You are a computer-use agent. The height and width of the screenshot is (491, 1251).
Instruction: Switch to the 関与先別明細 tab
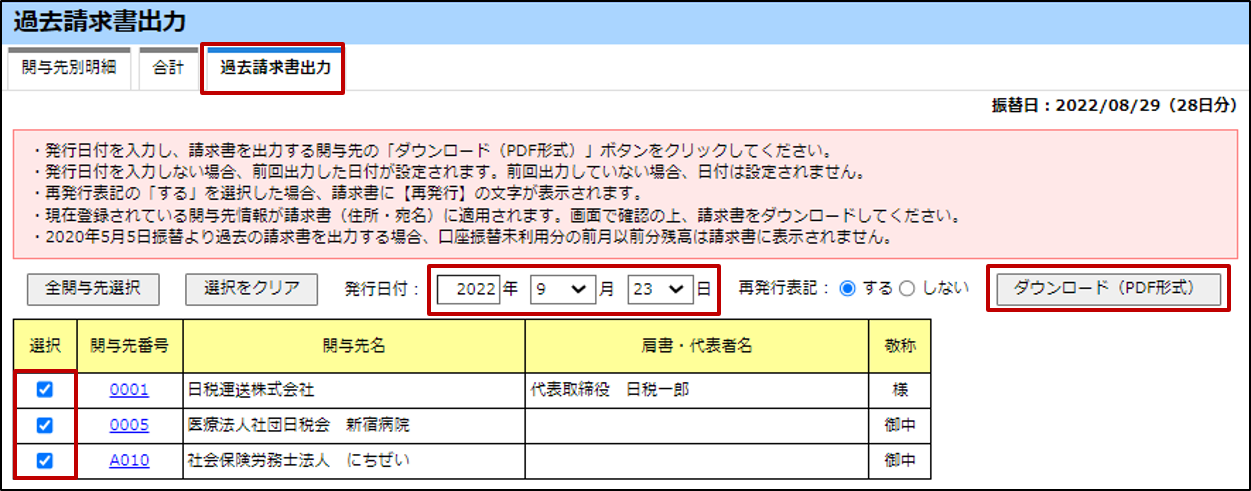pyautogui.click(x=69, y=69)
